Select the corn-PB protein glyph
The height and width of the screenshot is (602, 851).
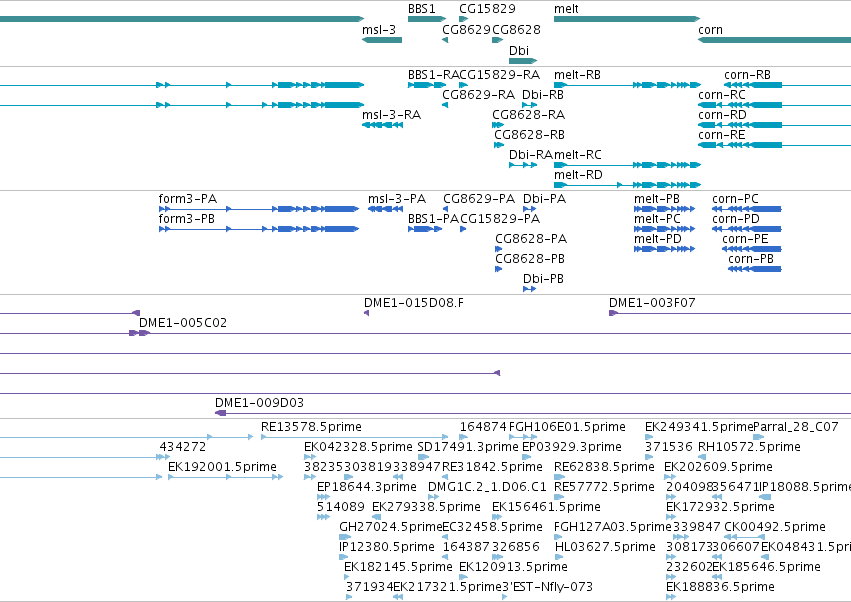pyautogui.click(x=755, y=269)
